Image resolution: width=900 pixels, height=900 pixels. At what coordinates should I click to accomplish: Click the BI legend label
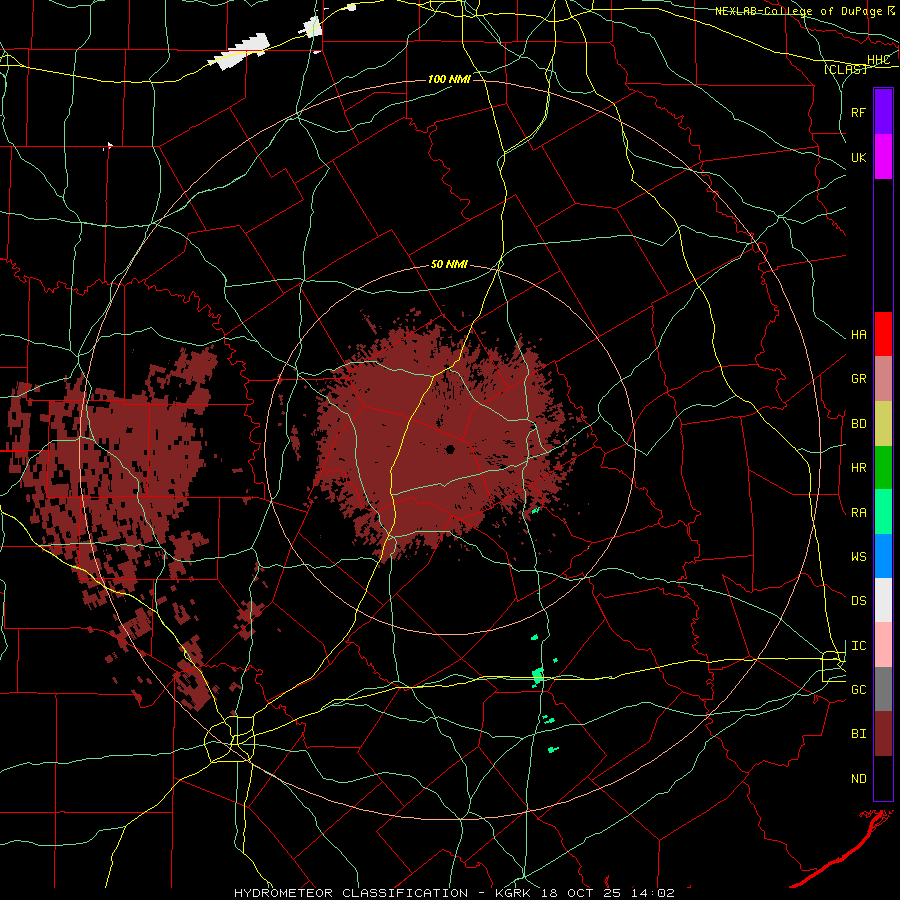(x=858, y=734)
